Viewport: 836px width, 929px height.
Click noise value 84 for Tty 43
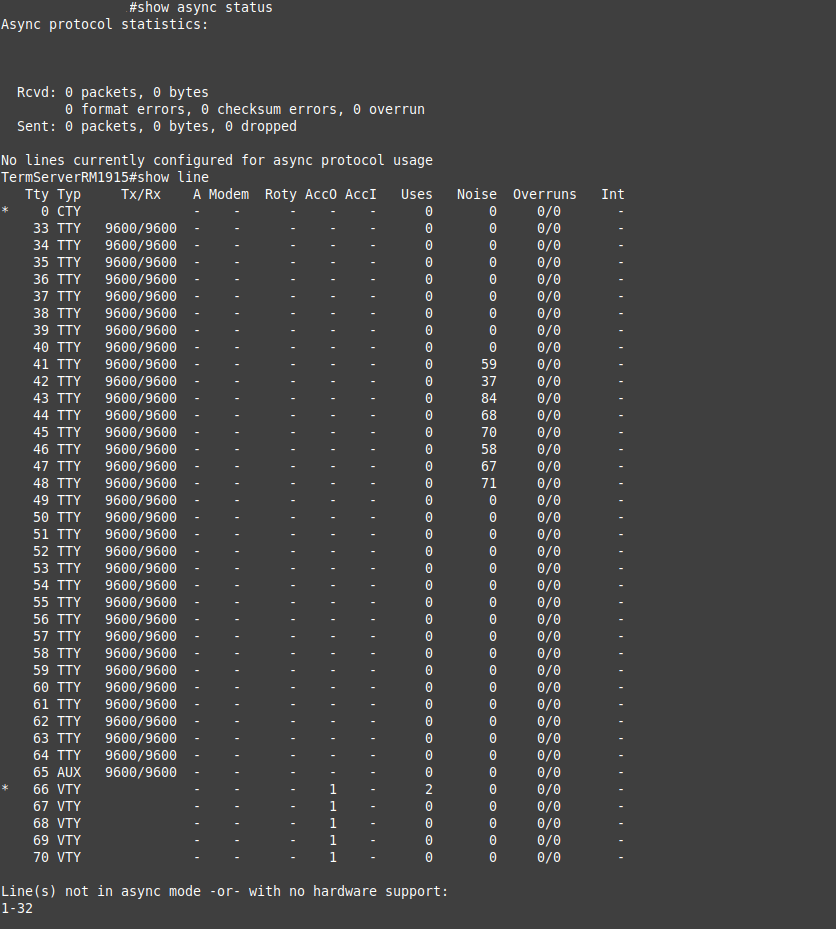(489, 399)
